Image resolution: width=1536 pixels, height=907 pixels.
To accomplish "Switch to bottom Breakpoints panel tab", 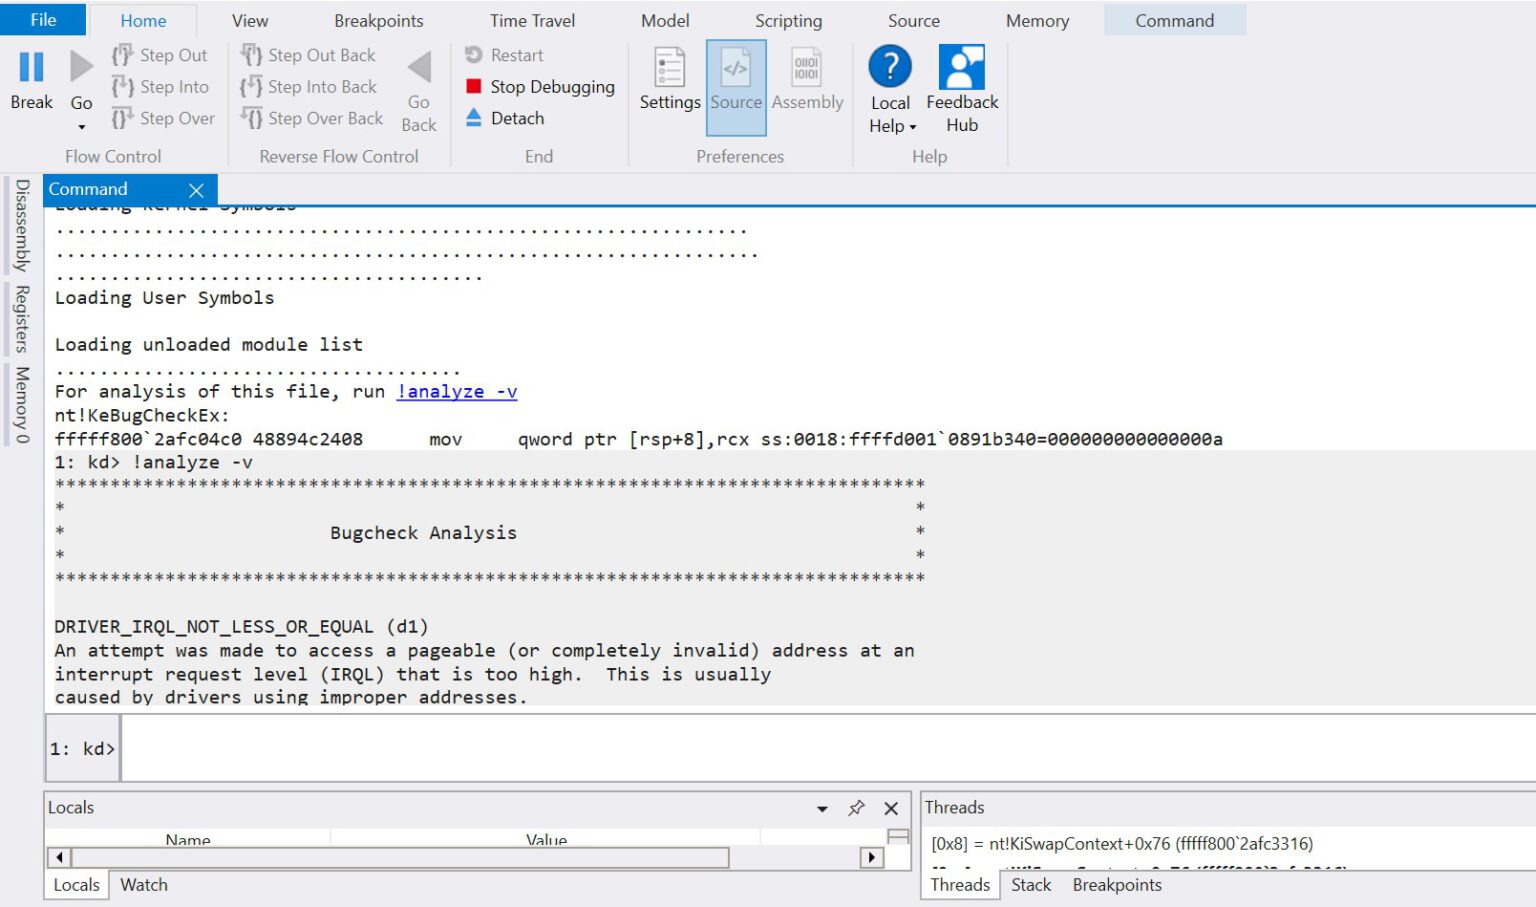I will tap(1117, 885).
